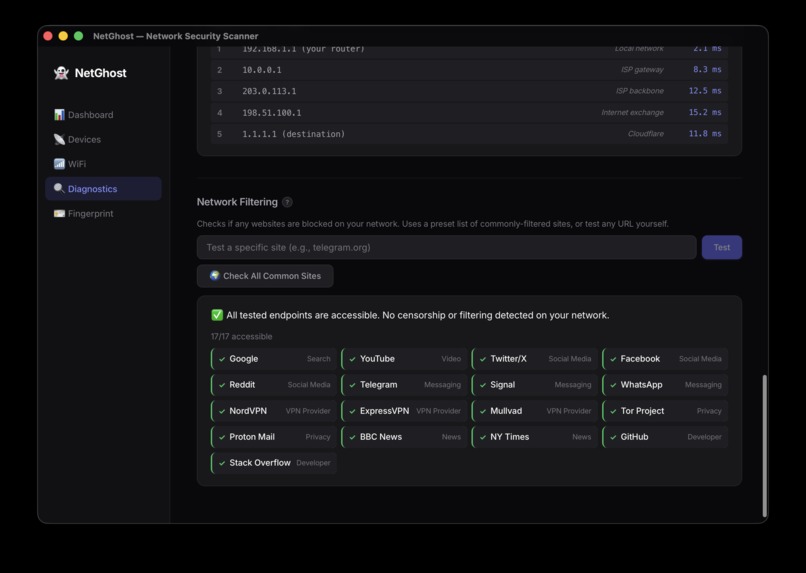Screen dimensions: 806x573
Task: Open the Devices section
Action: point(103,139)
